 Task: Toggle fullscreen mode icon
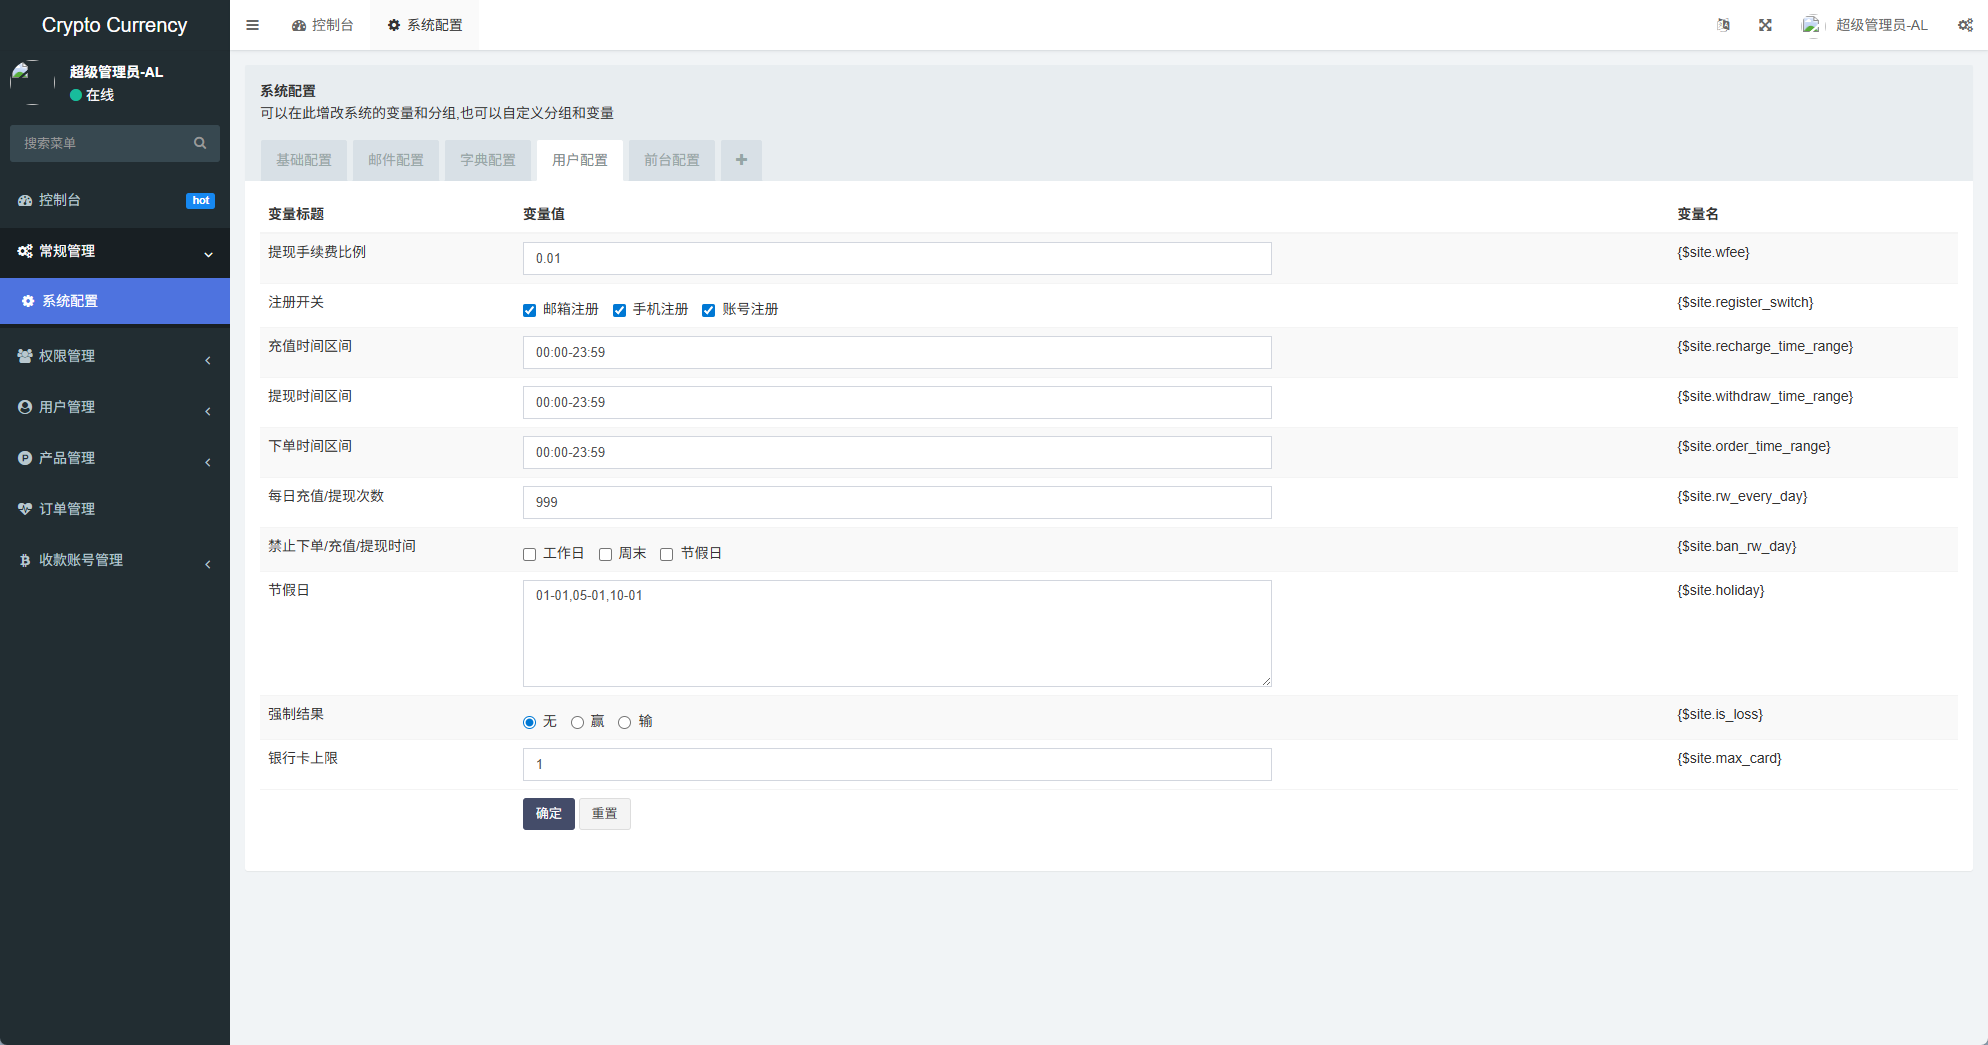1765,25
